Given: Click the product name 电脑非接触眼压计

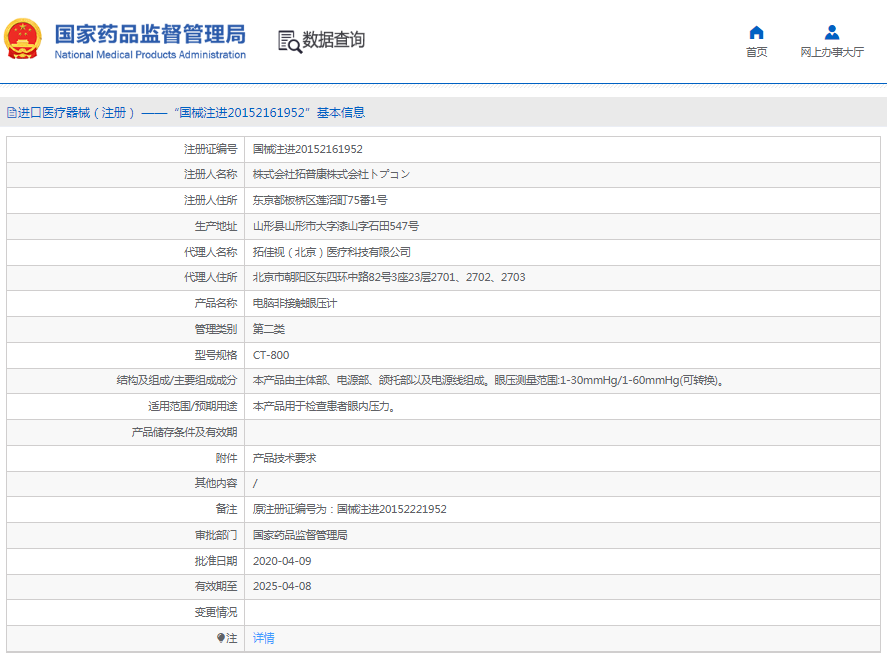Looking at the screenshot, I should (295, 303).
